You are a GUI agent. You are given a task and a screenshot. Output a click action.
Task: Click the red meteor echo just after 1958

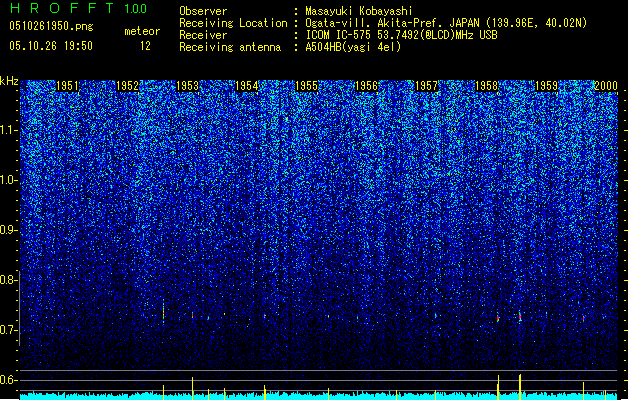(x=498, y=318)
